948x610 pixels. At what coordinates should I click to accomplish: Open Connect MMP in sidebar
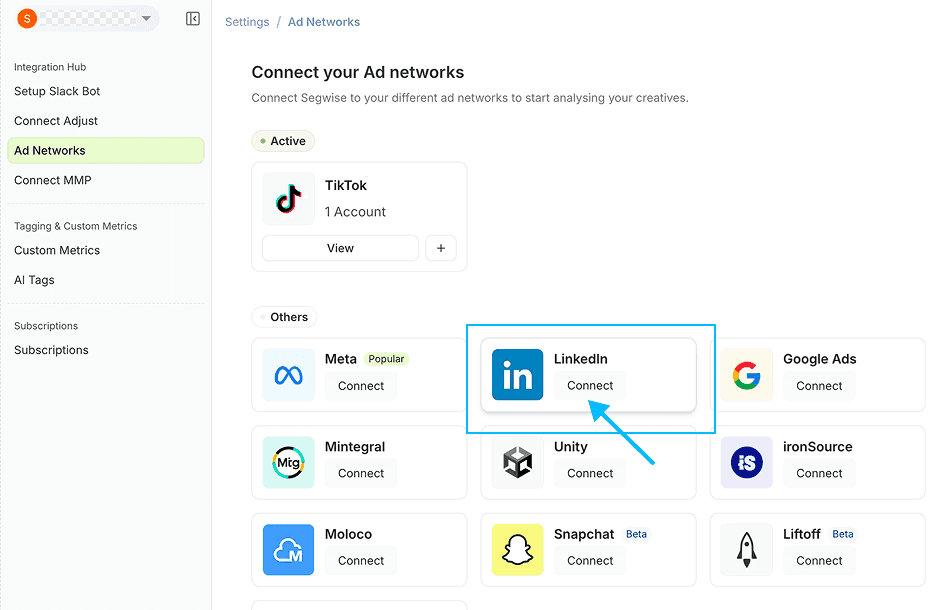(x=53, y=180)
